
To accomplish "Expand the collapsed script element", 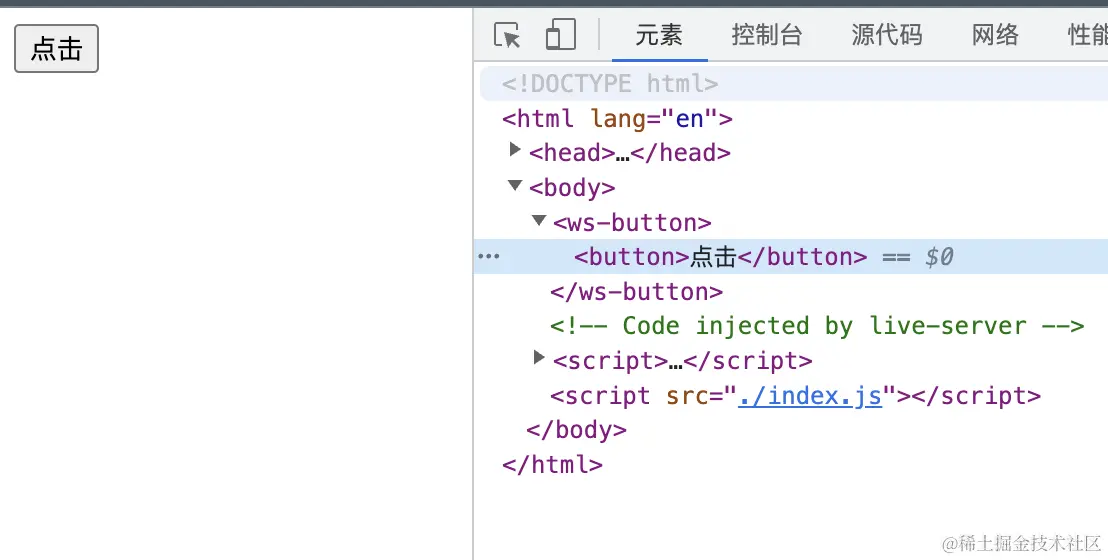I will (539, 358).
